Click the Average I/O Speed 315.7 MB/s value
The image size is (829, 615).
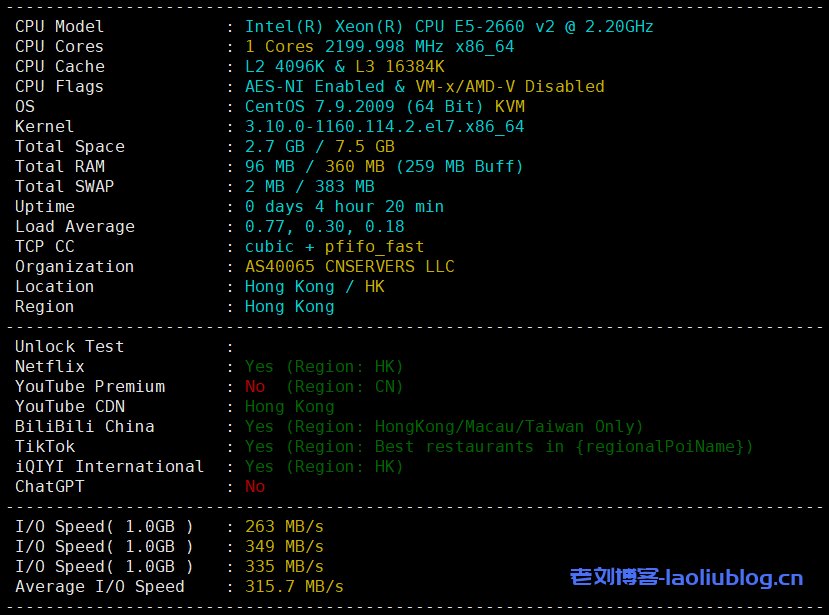pyautogui.click(x=294, y=587)
